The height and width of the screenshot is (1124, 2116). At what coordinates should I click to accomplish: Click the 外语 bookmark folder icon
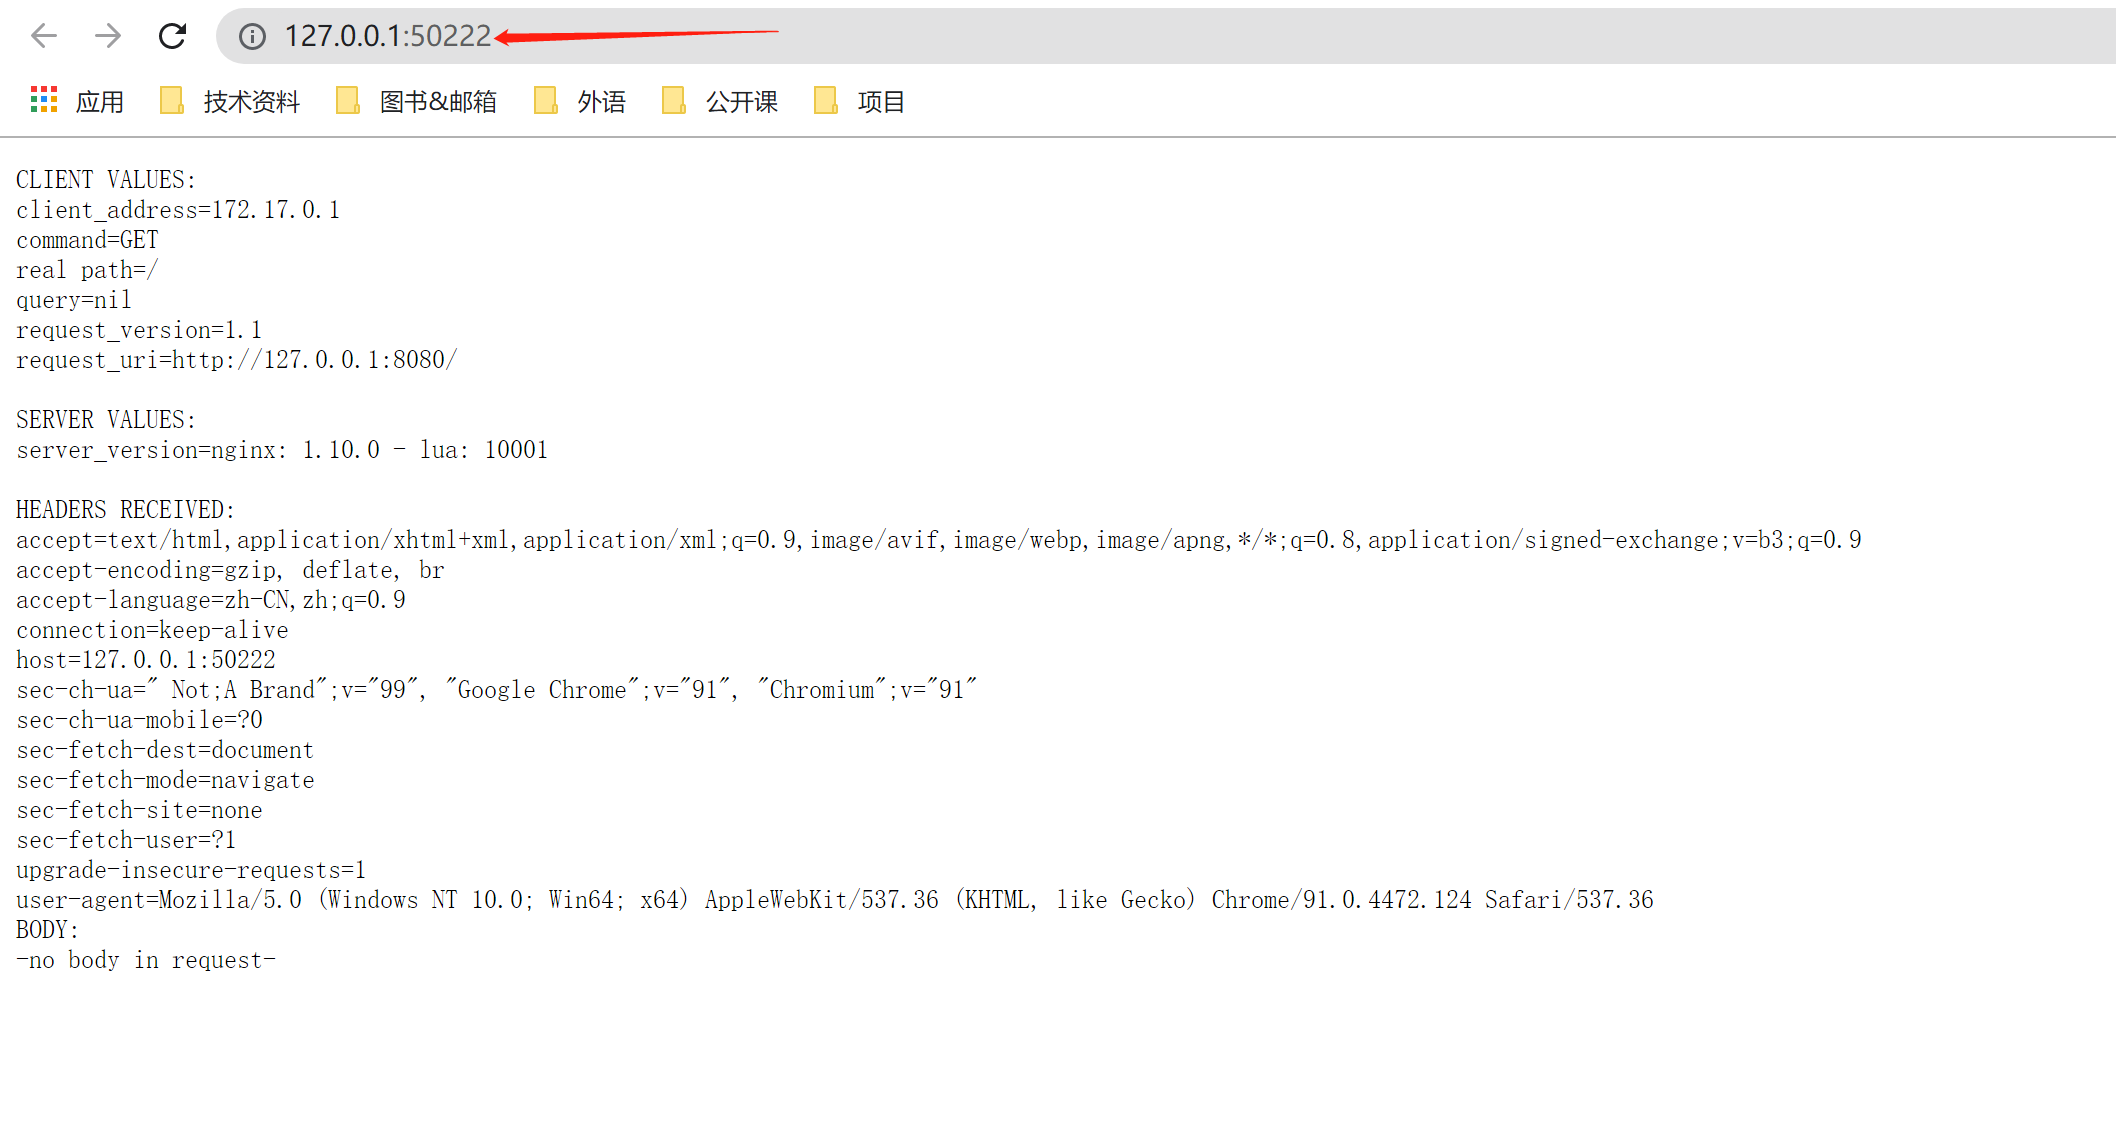click(545, 100)
